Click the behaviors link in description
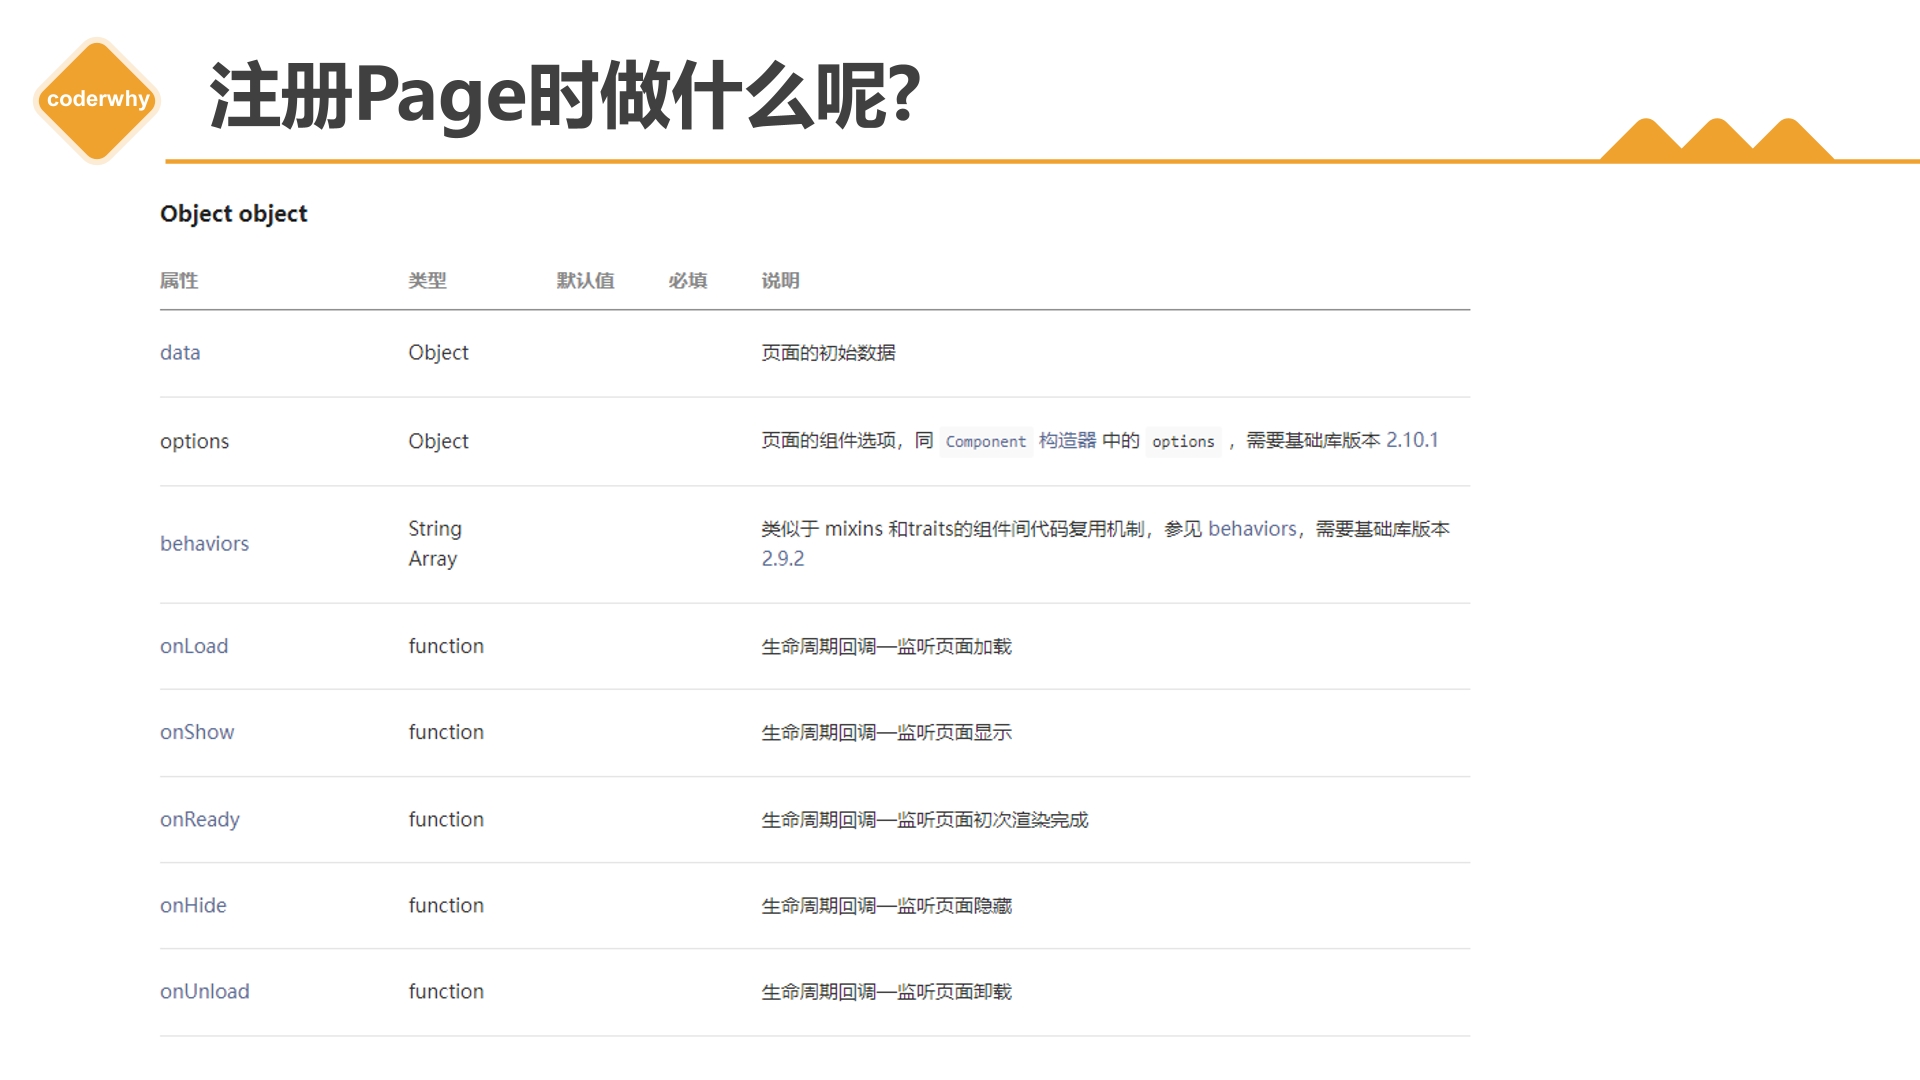Image resolution: width=1920 pixels, height=1080 pixels. pyautogui.click(x=1252, y=528)
